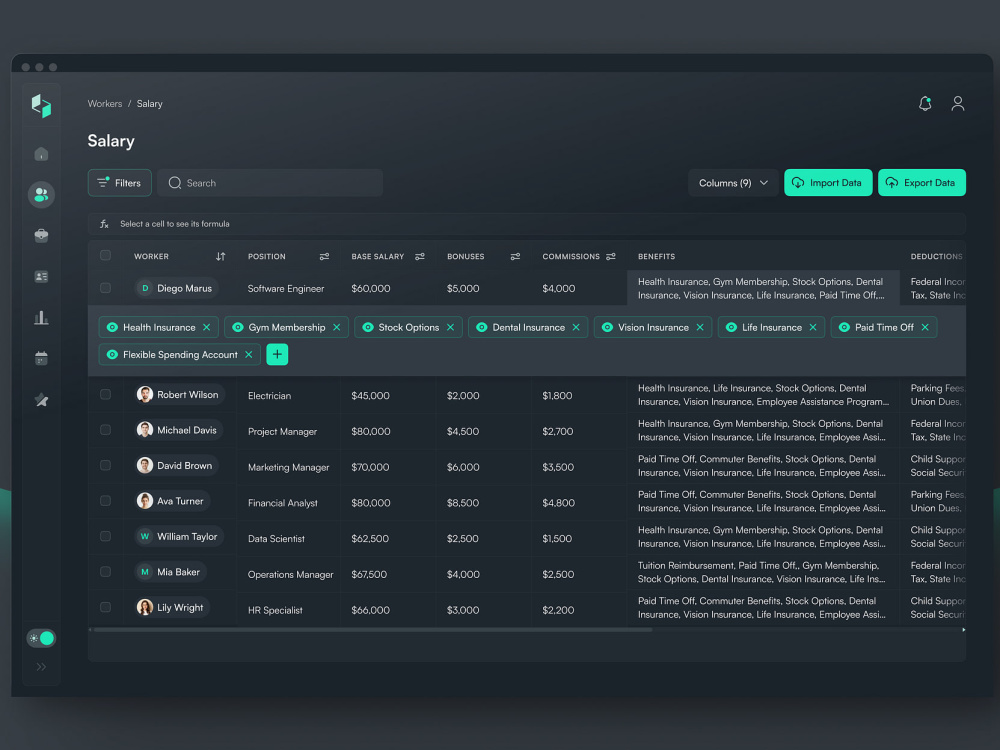Check the William Taylor row checkbox
The height and width of the screenshot is (750, 1000).
click(105, 536)
